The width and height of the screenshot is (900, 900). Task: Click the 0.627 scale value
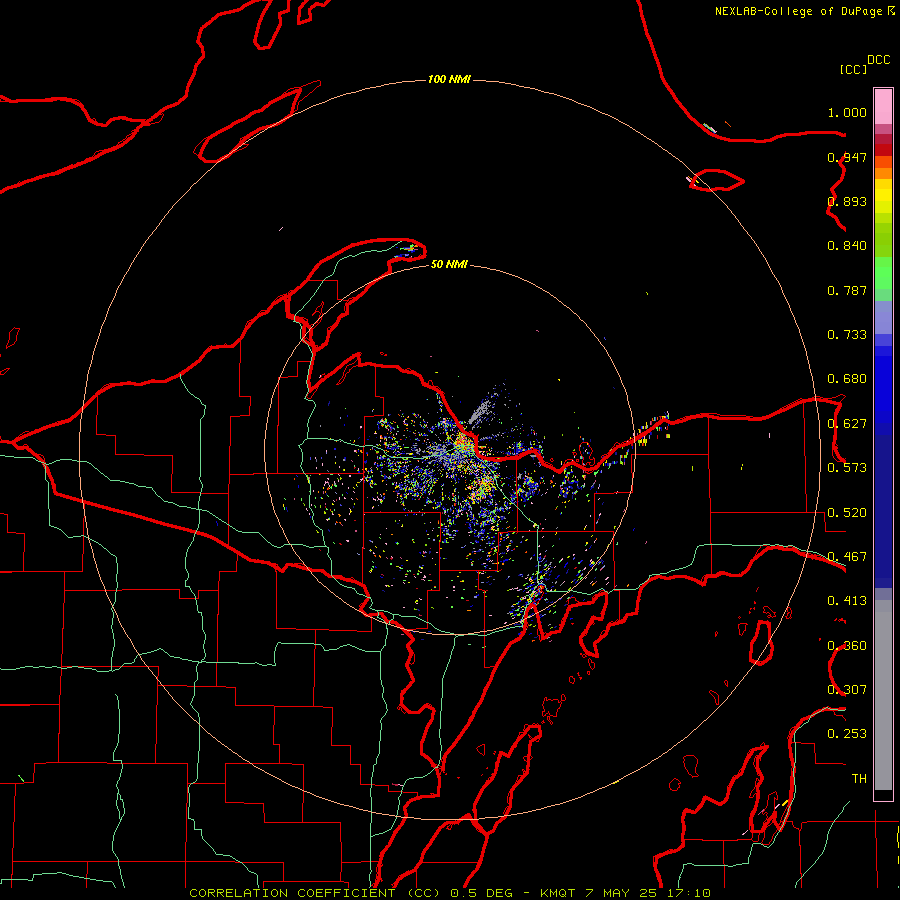pos(847,424)
